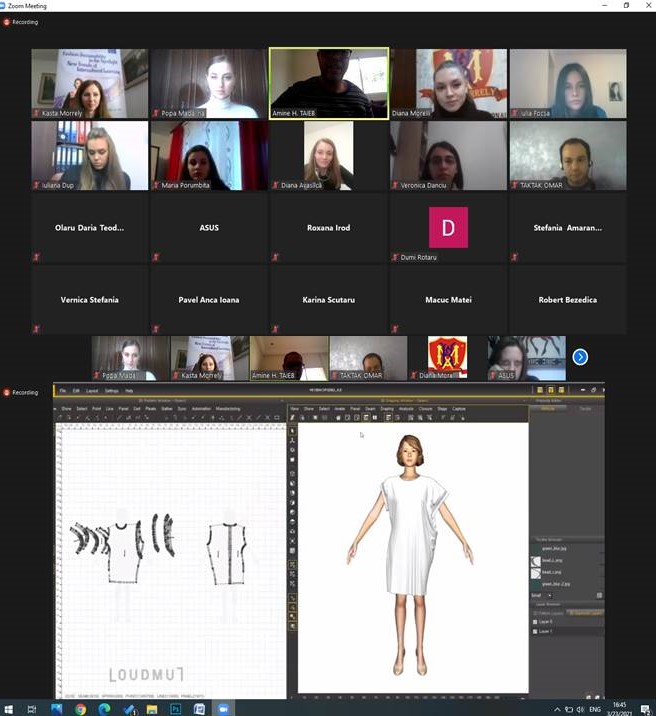Image resolution: width=656 pixels, height=716 pixels.
Task: Toggle the Layer 1 checkbox
Action: pyautogui.click(x=535, y=632)
